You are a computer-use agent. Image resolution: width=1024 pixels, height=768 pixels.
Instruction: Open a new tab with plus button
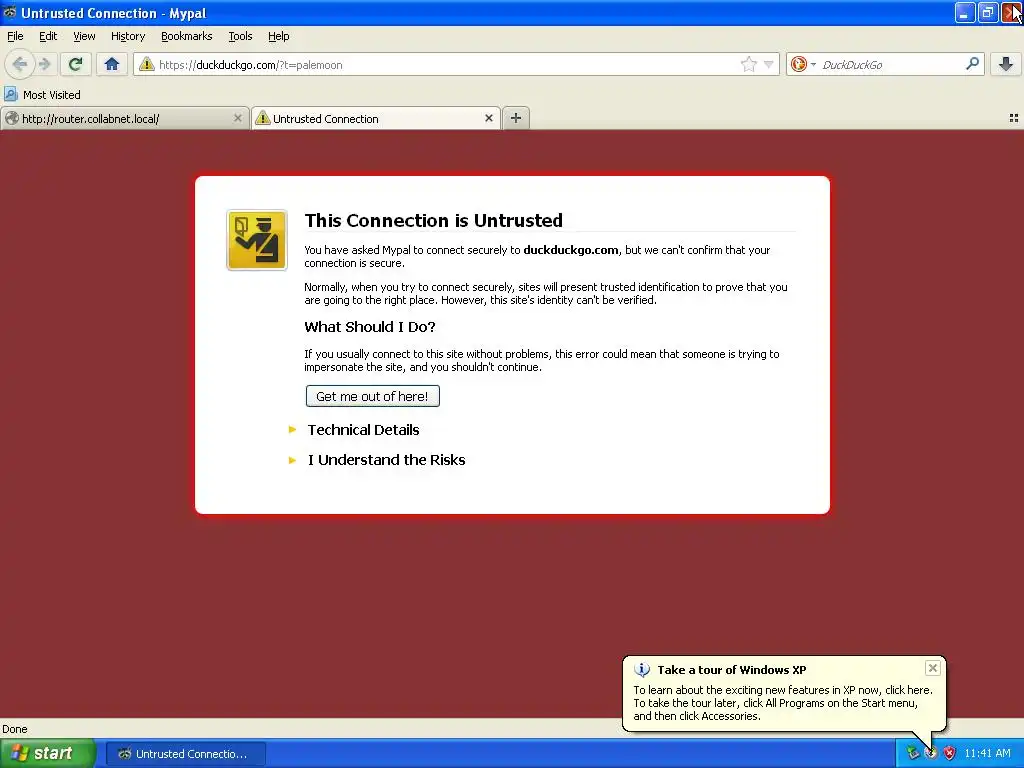(x=516, y=118)
